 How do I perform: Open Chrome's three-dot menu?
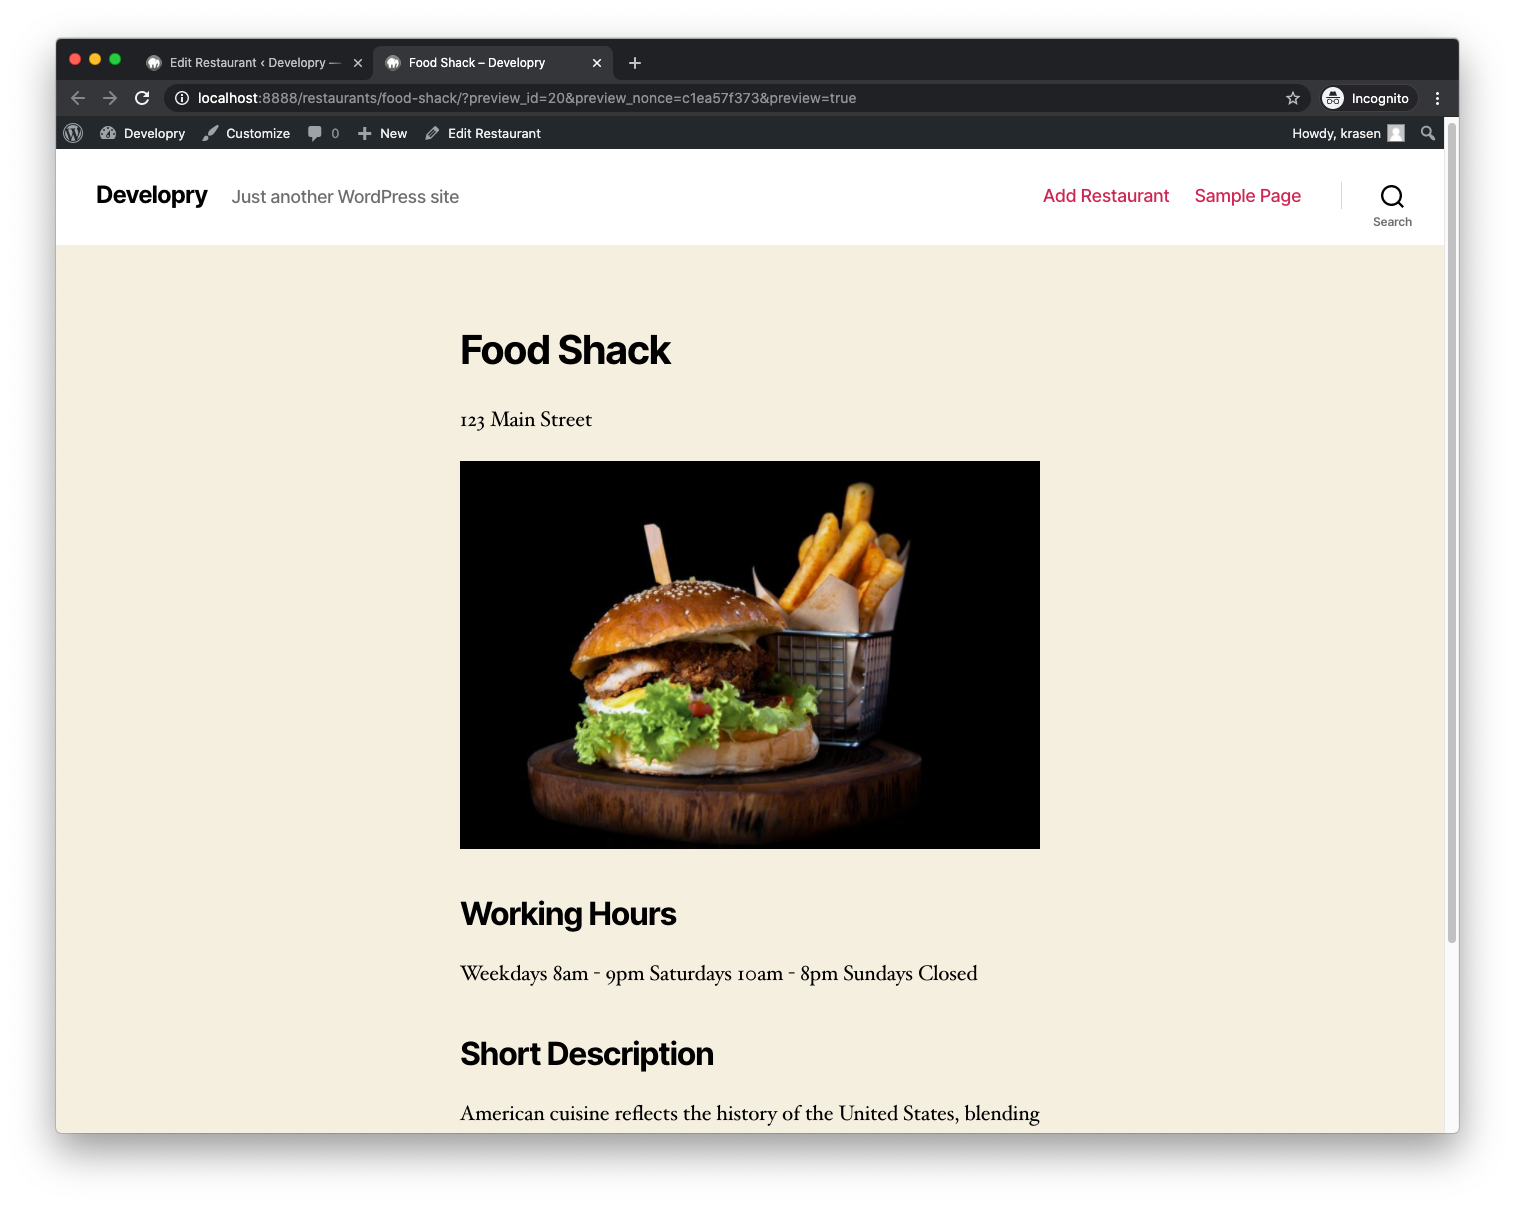[x=1437, y=98]
